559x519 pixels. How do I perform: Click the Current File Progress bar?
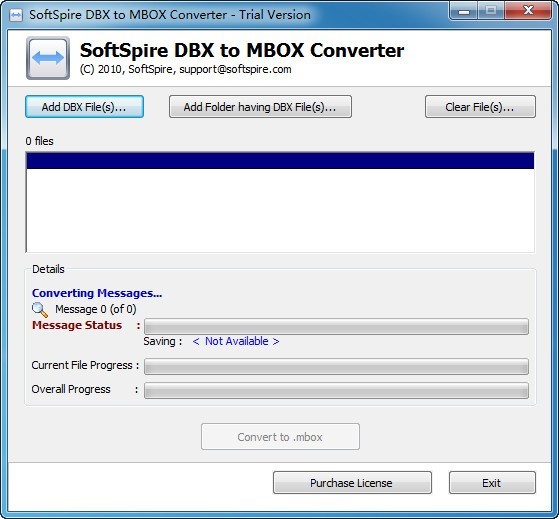coord(336,366)
